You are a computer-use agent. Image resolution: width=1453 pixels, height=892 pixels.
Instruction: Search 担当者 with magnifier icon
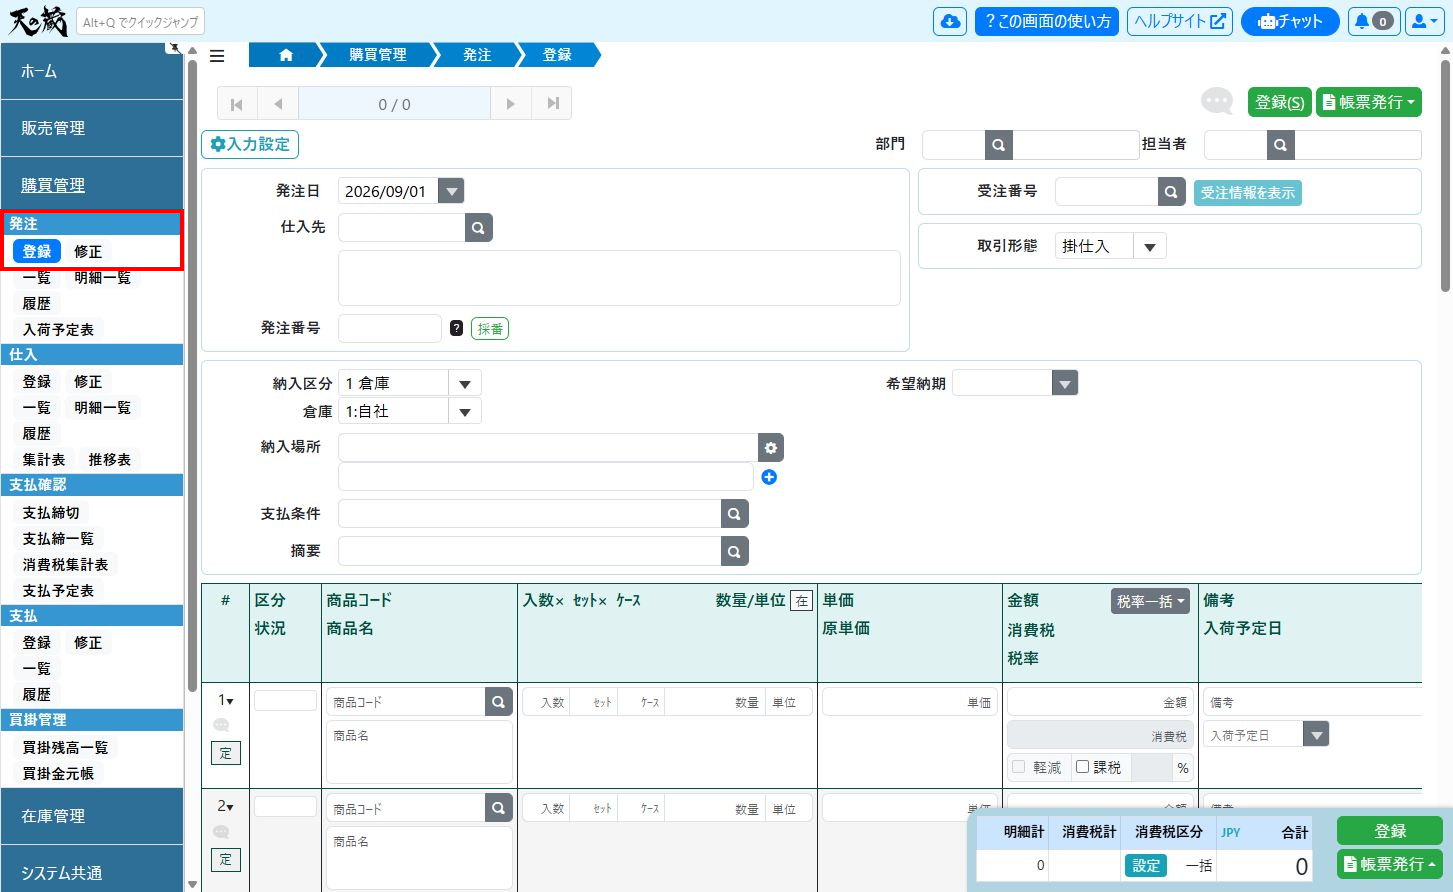(x=1280, y=145)
